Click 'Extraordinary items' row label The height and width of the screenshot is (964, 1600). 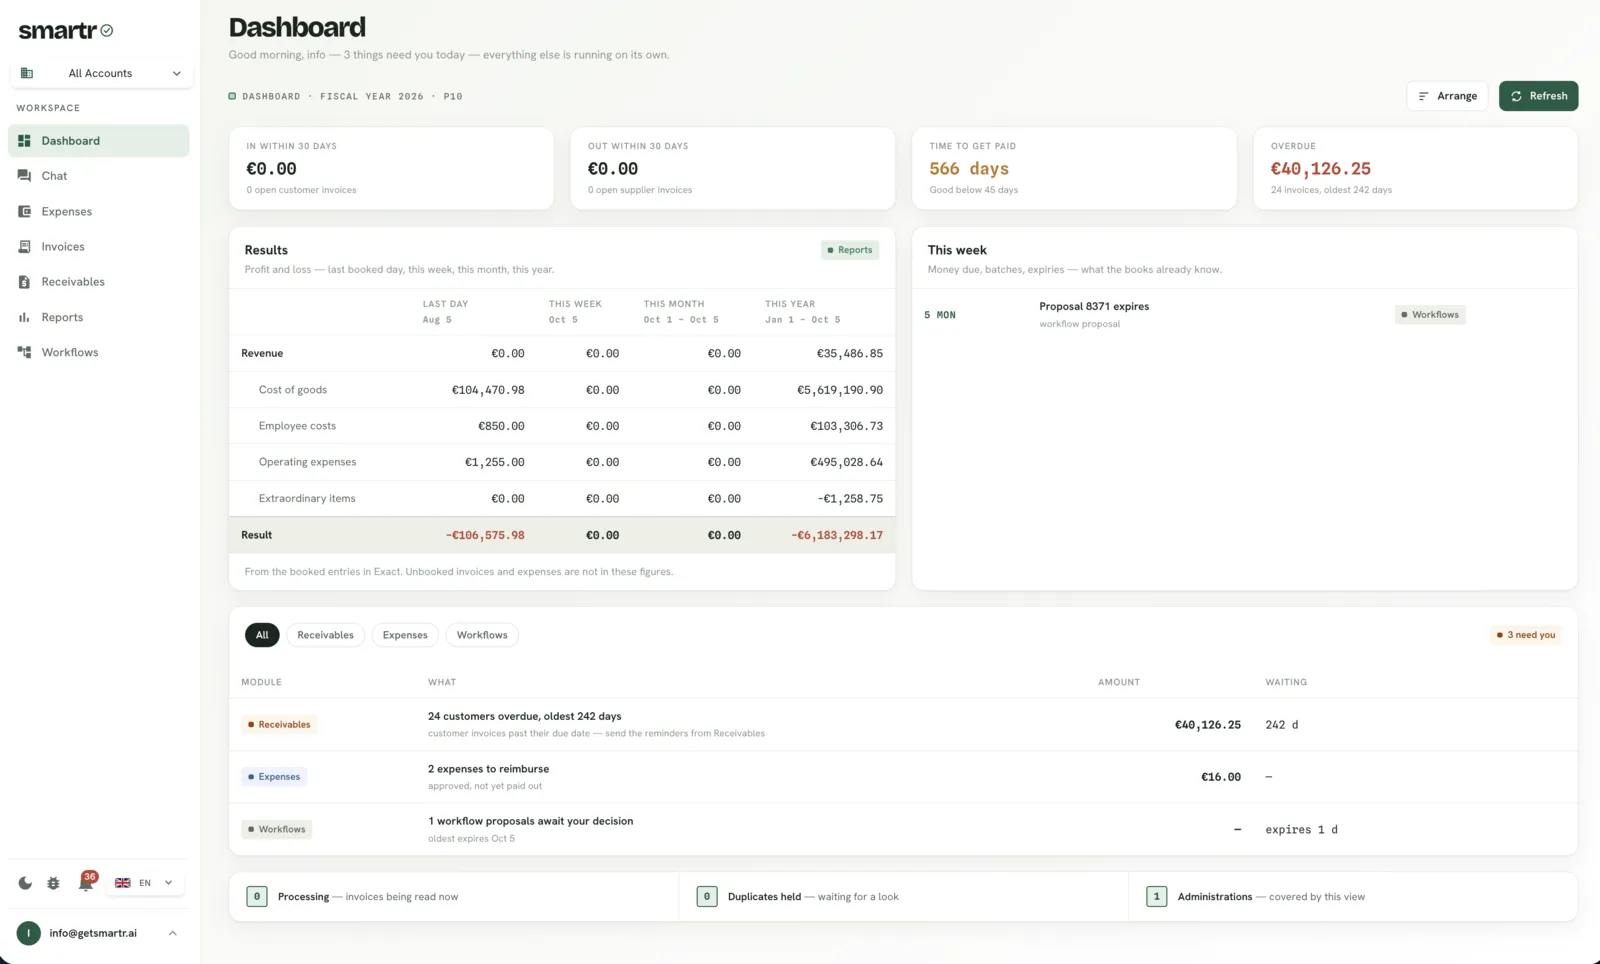(x=307, y=499)
